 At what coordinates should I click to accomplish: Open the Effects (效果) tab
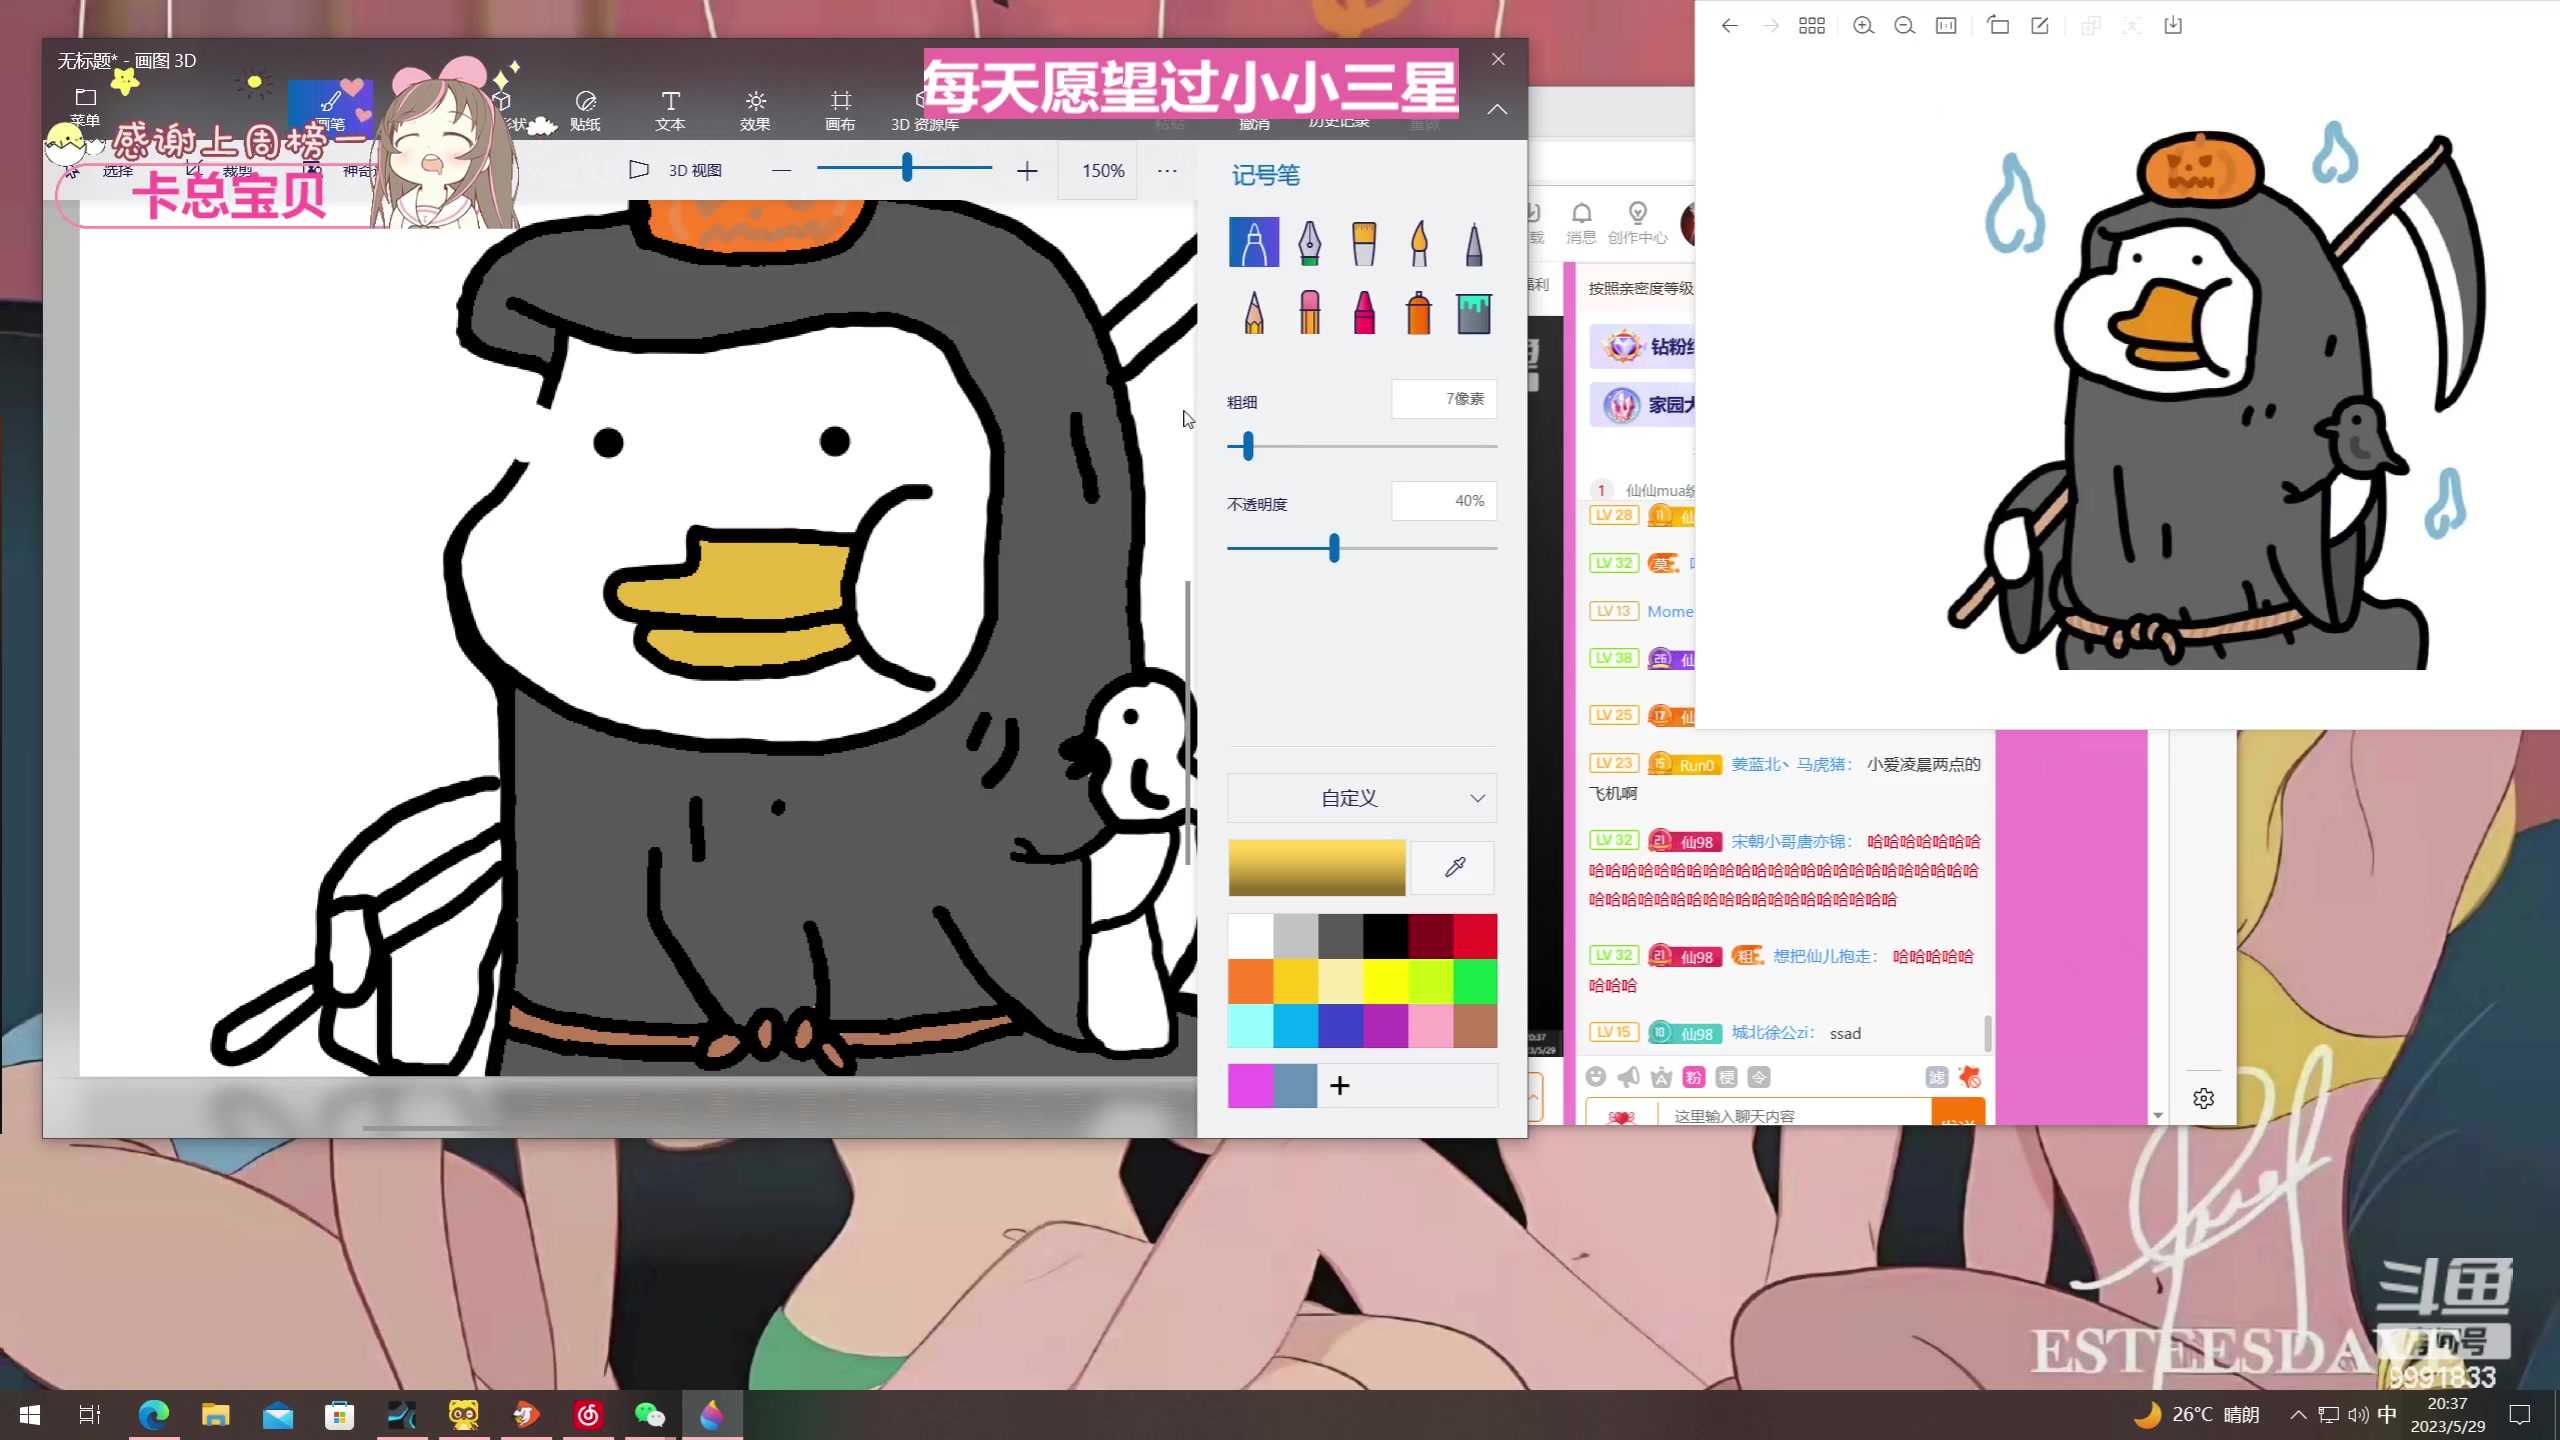[x=755, y=110]
